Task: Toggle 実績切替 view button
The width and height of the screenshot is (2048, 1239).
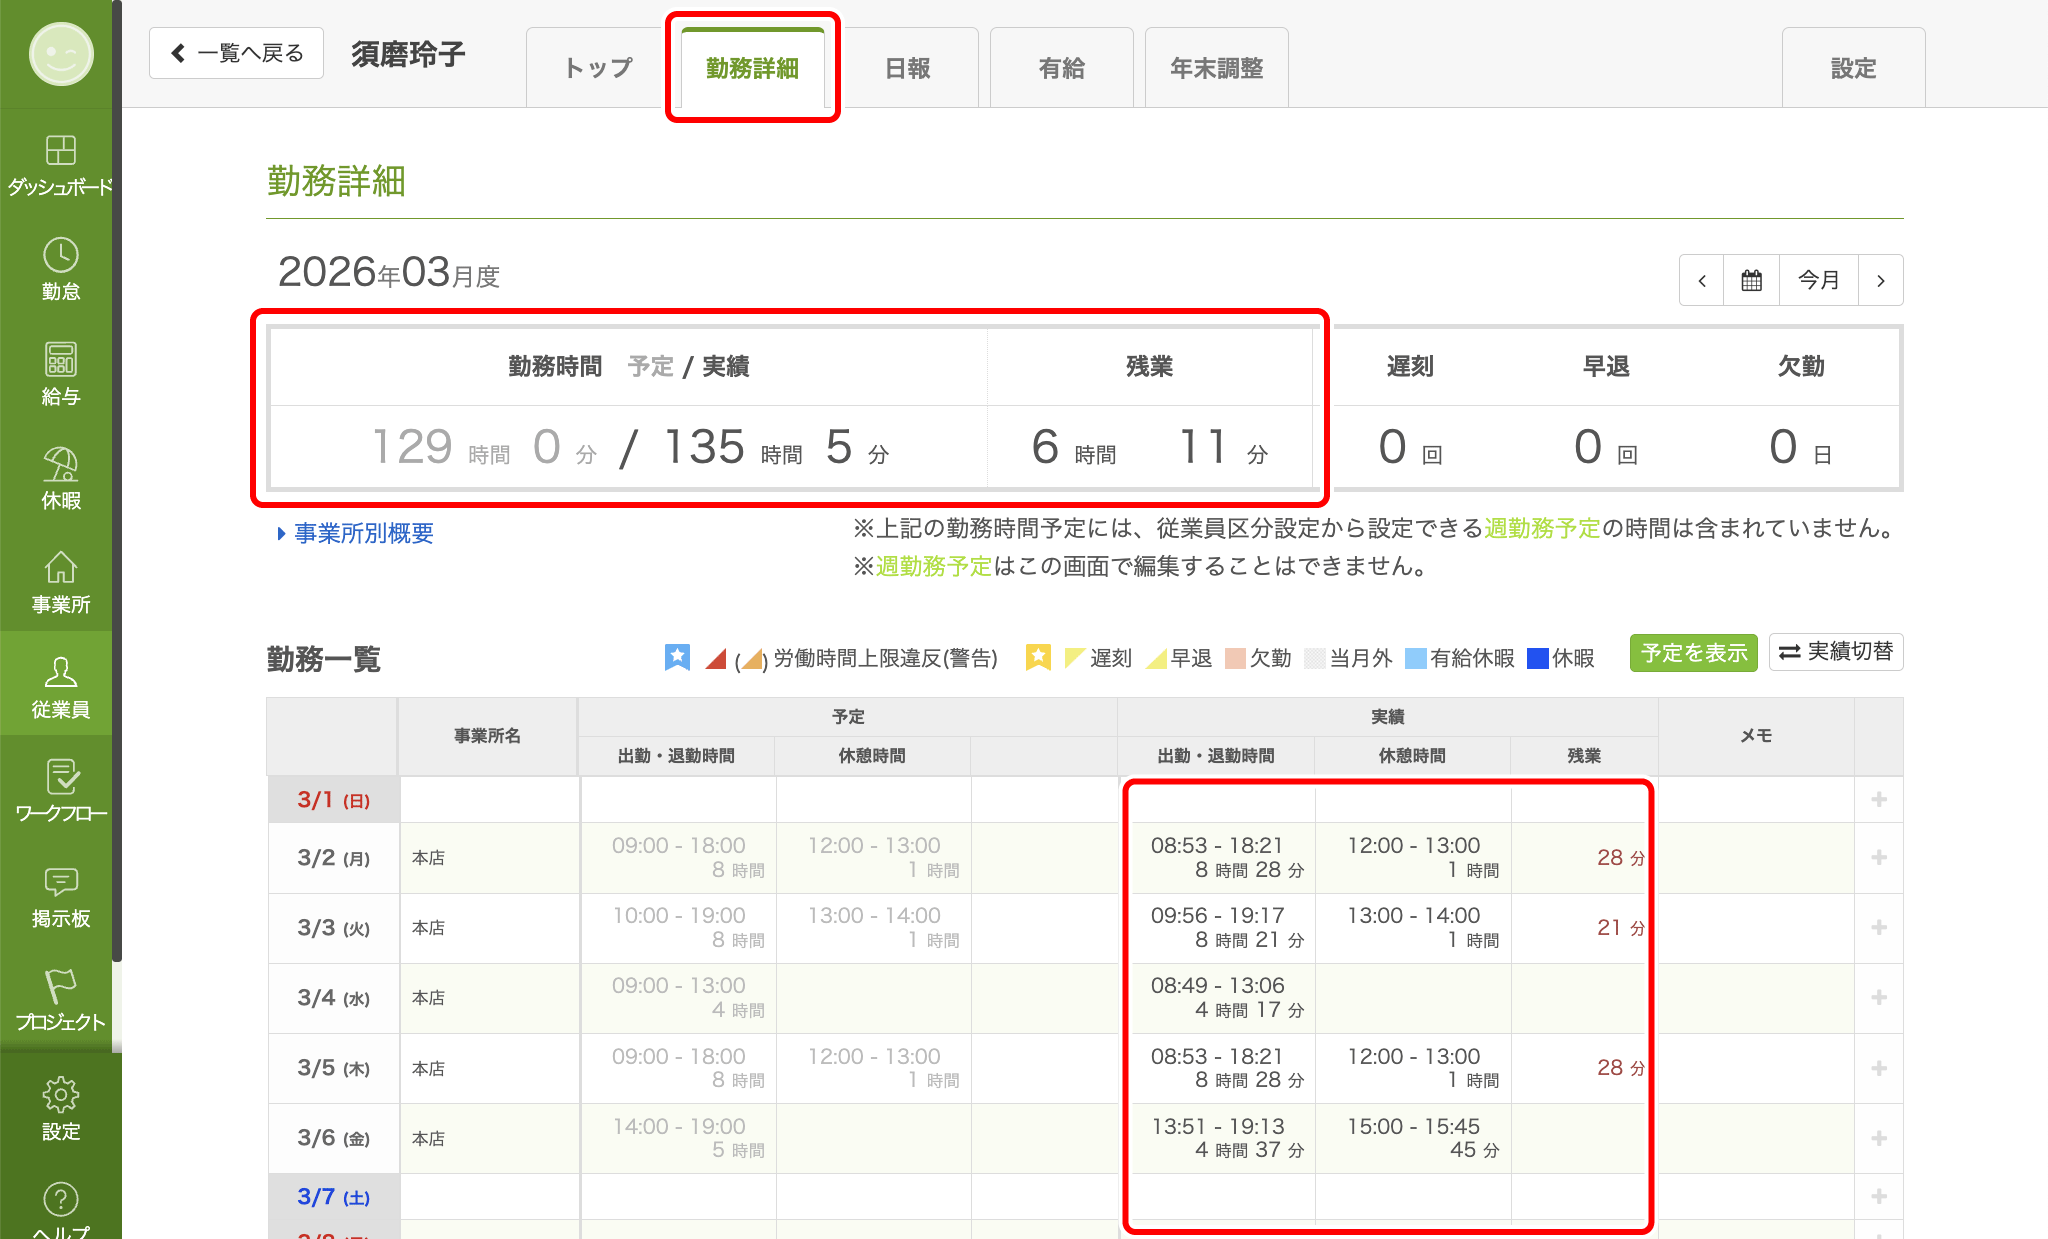Action: tap(1836, 652)
